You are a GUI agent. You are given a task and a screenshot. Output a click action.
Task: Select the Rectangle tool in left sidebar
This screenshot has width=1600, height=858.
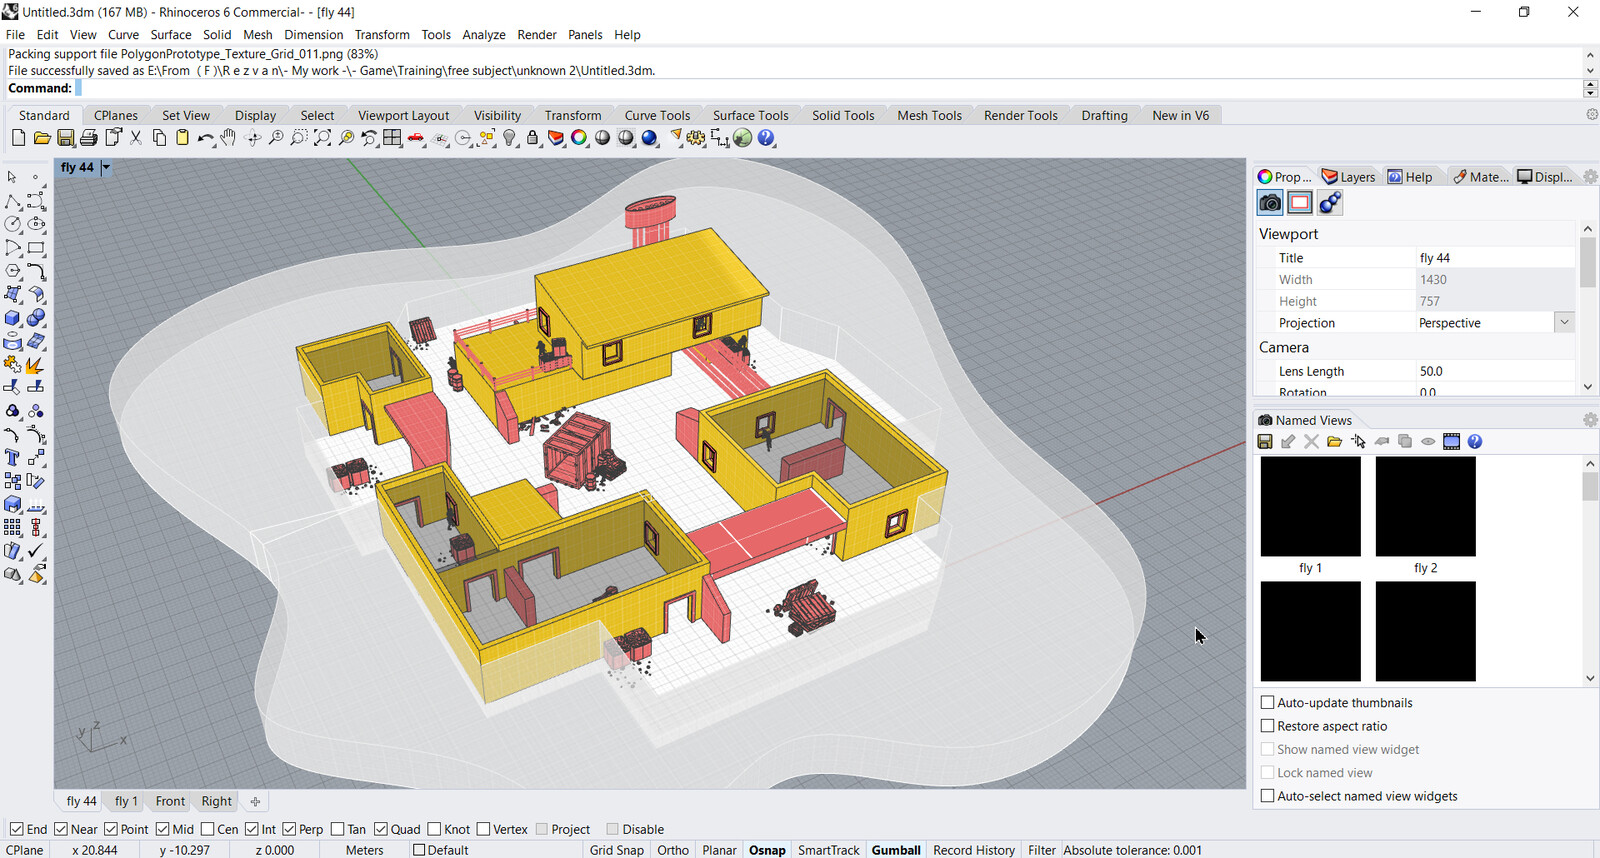[36, 248]
